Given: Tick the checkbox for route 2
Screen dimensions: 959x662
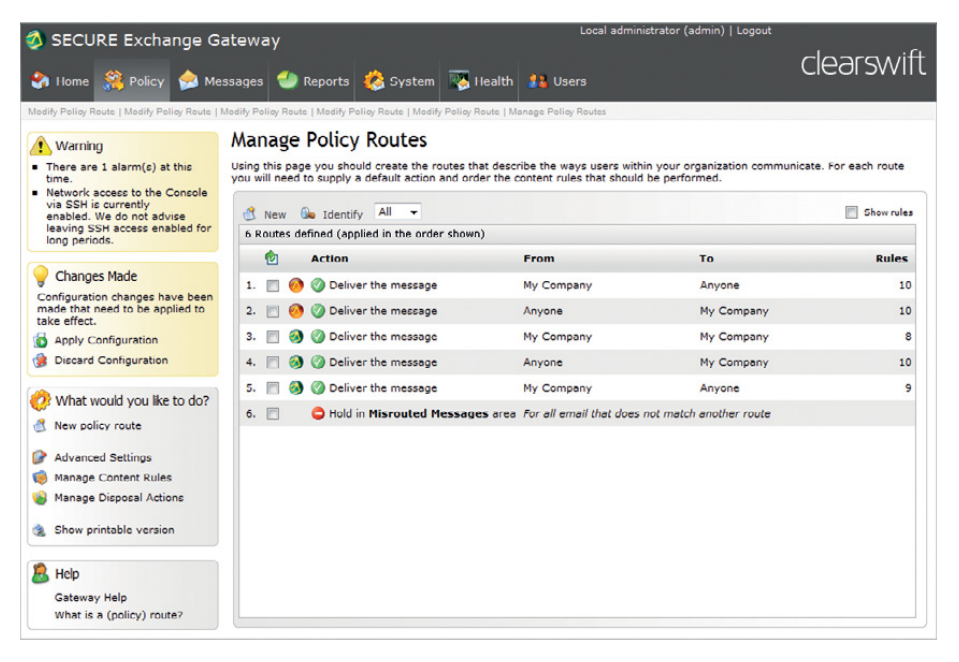Looking at the screenshot, I should coord(273,311).
